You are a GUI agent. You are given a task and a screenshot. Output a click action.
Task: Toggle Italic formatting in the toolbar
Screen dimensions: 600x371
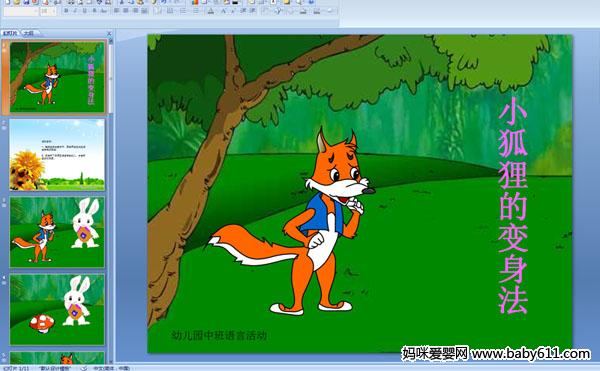click(x=75, y=11)
